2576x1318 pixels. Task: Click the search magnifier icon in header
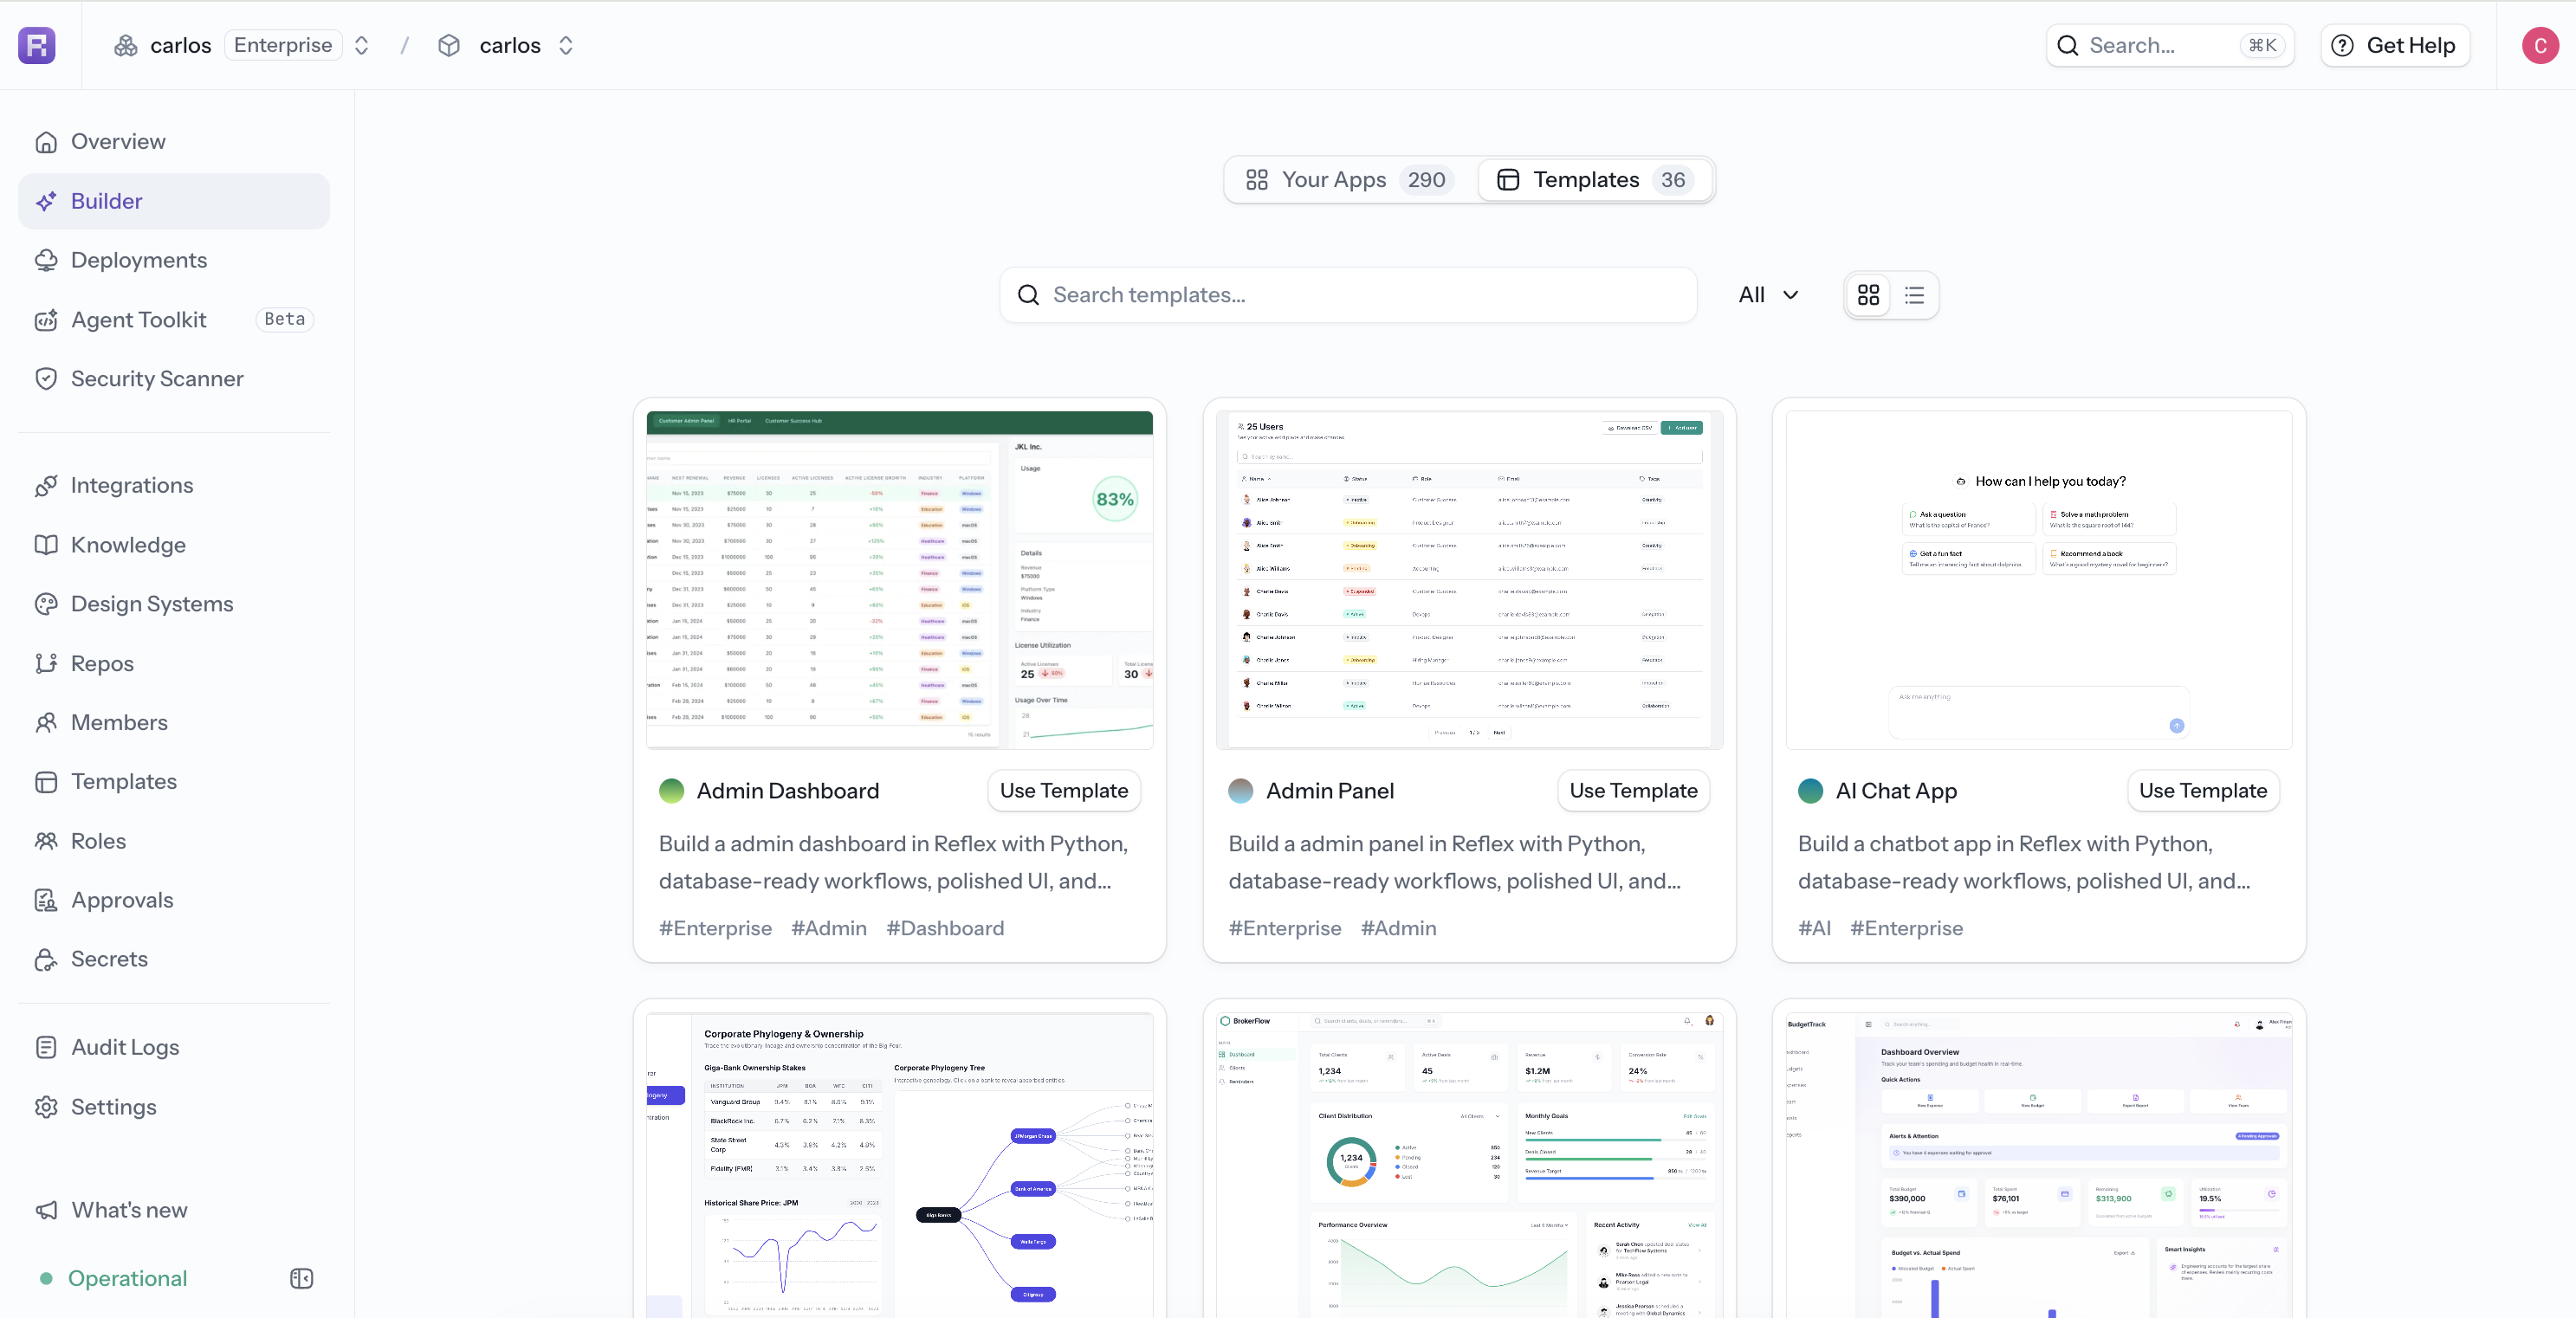(2068, 45)
